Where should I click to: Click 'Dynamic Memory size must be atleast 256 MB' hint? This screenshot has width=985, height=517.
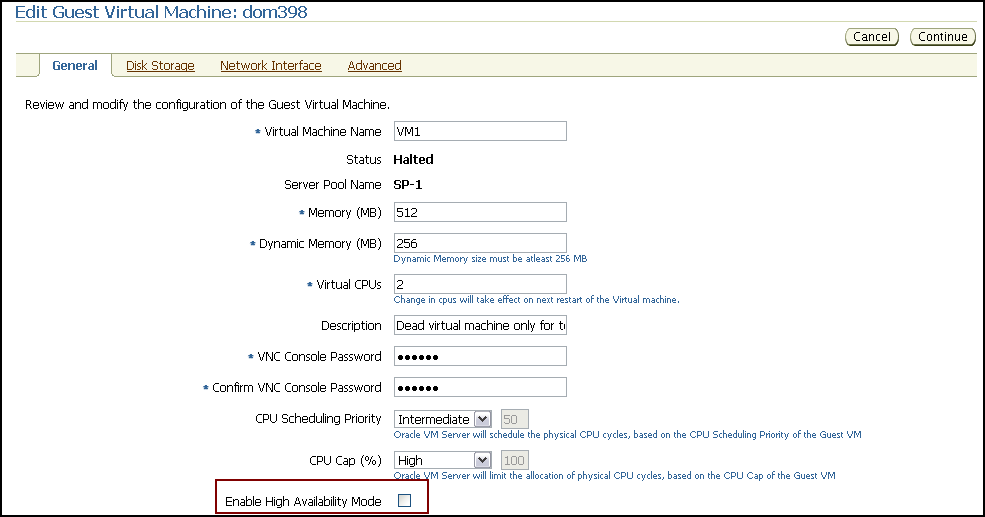[491, 259]
